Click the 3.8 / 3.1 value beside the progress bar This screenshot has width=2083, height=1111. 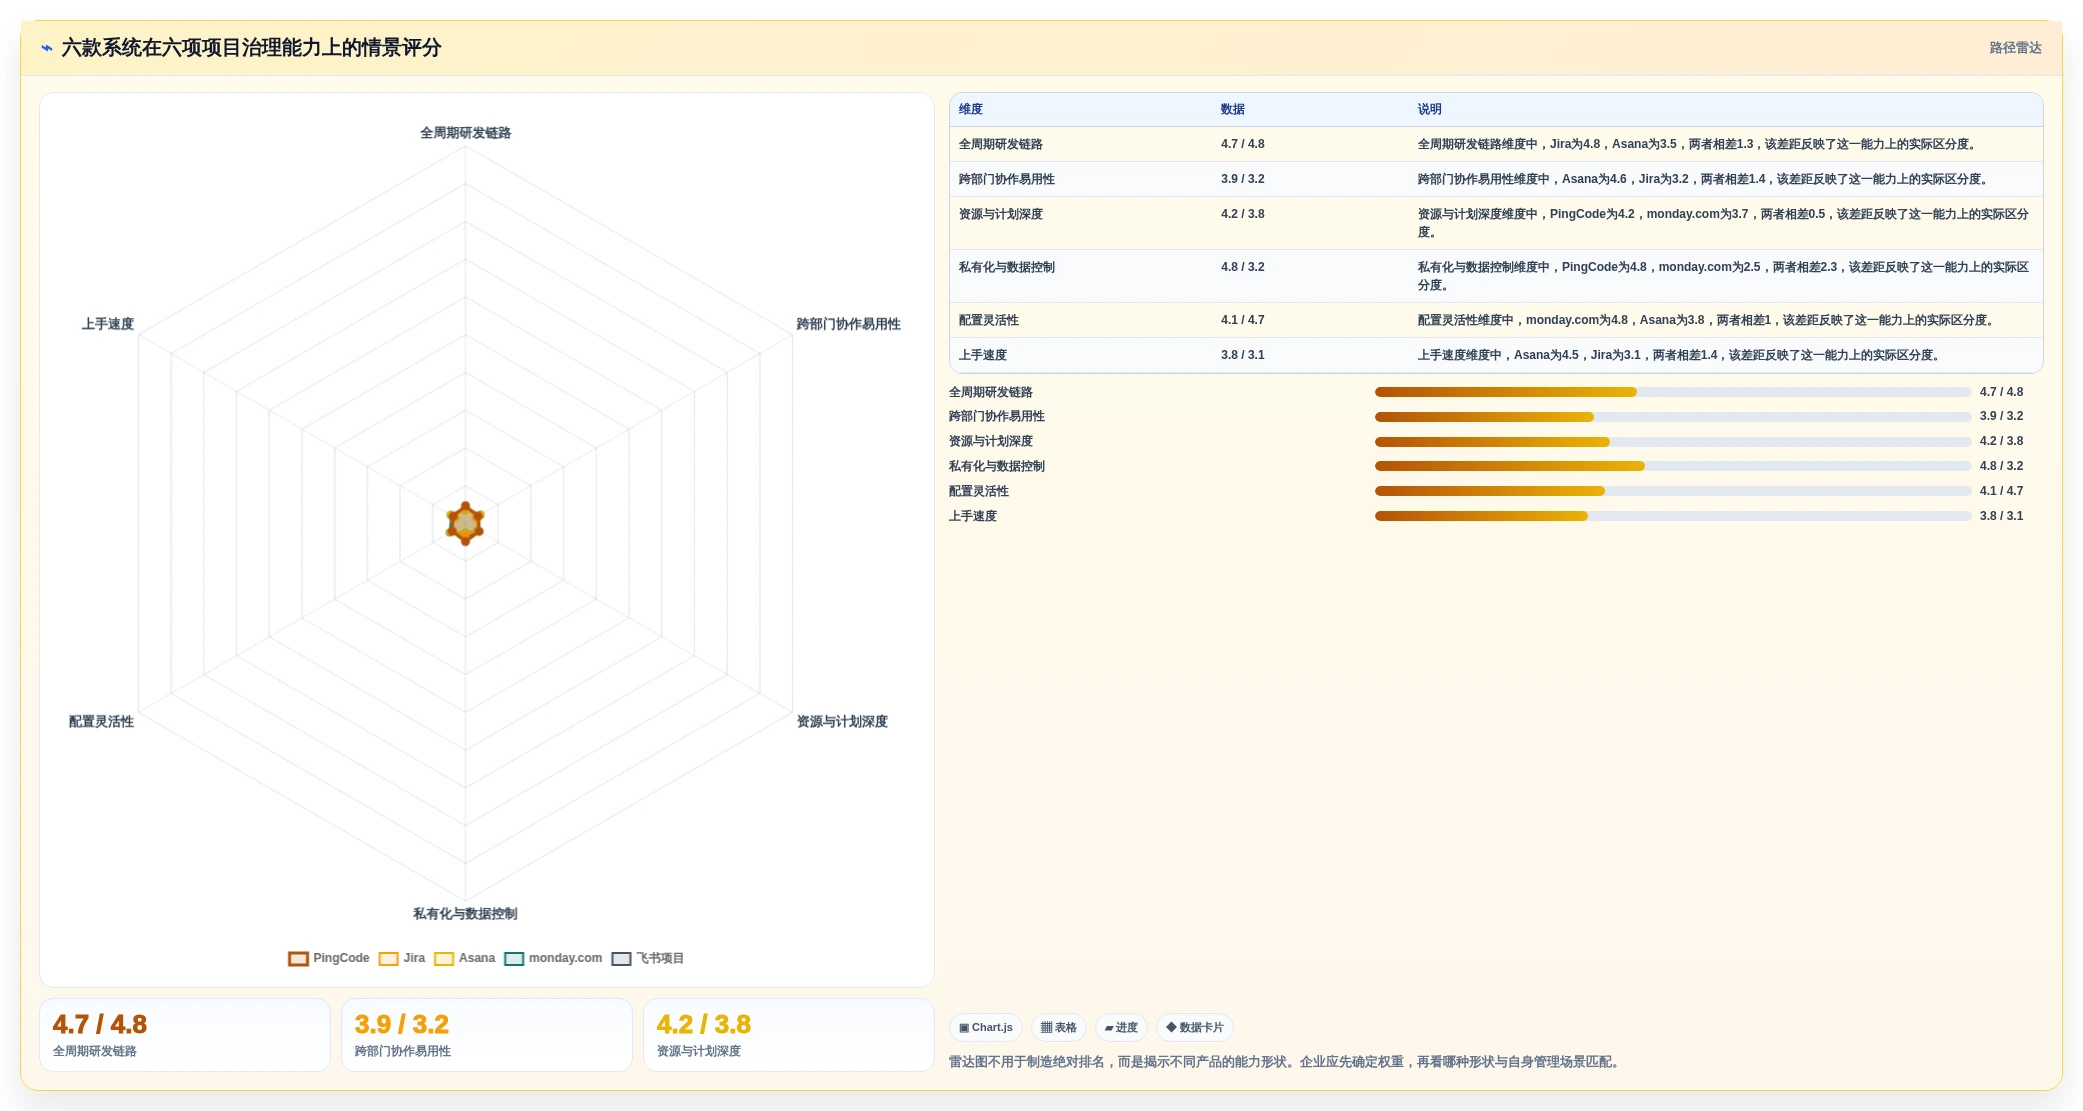point(2001,516)
